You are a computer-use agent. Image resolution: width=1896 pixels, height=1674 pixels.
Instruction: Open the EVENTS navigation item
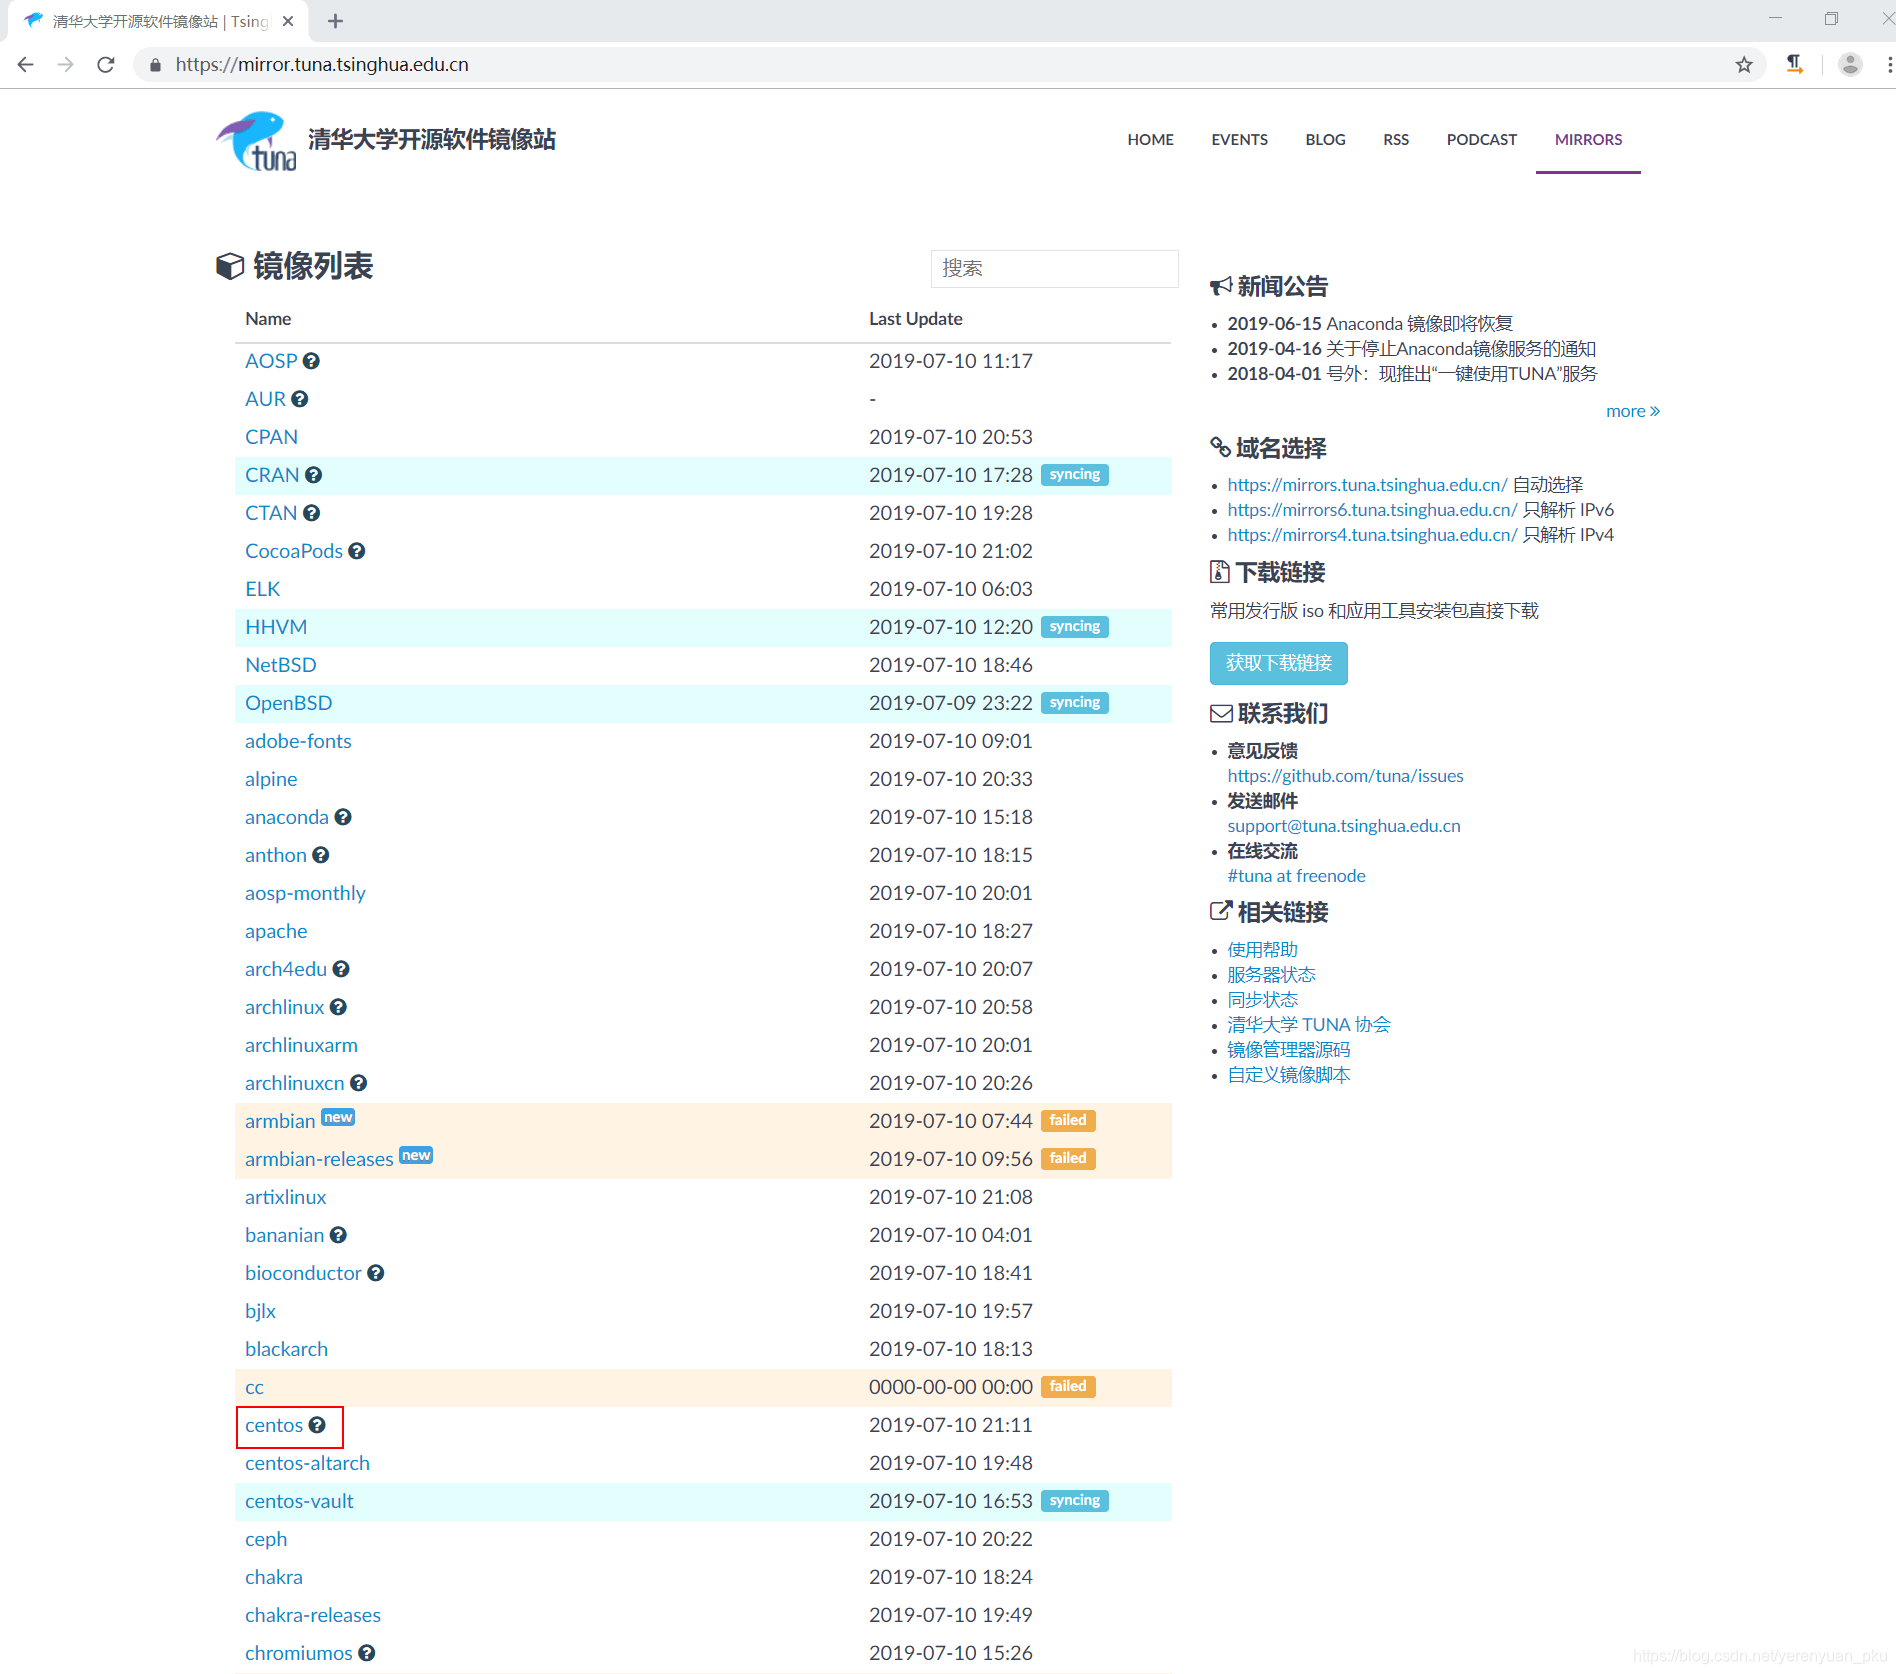pos(1239,140)
